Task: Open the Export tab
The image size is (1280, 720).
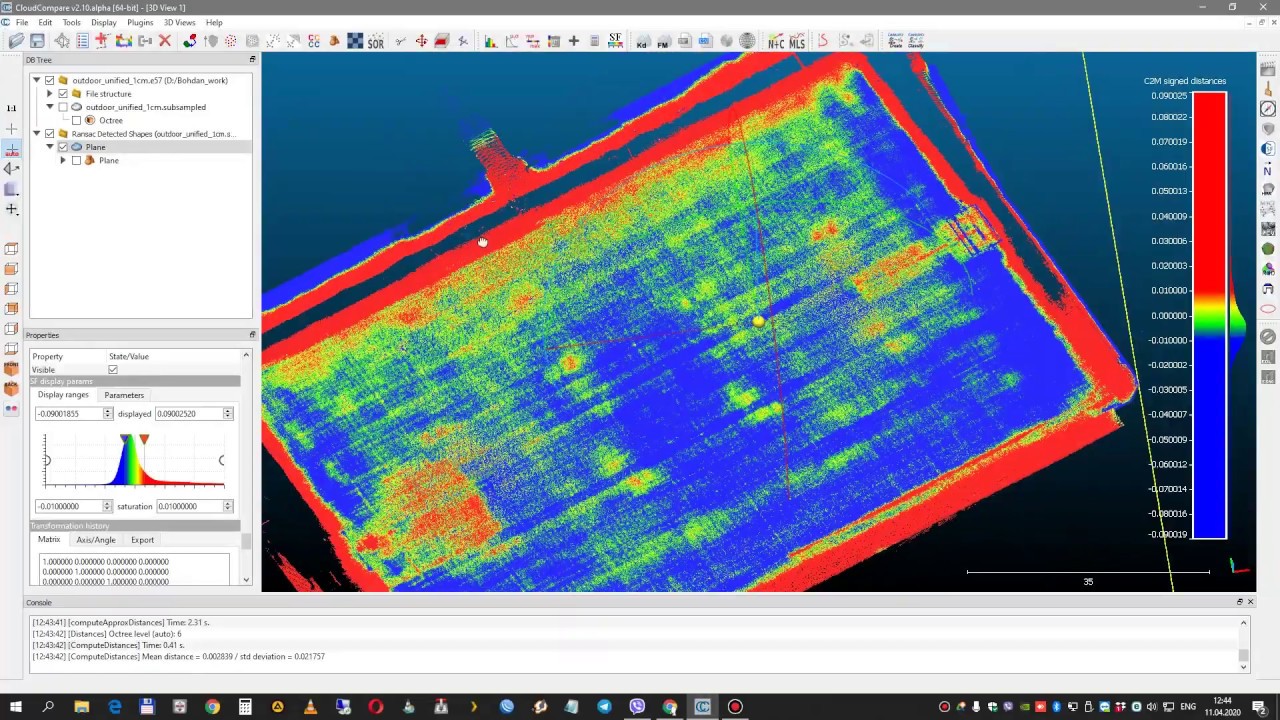Action: [142, 540]
